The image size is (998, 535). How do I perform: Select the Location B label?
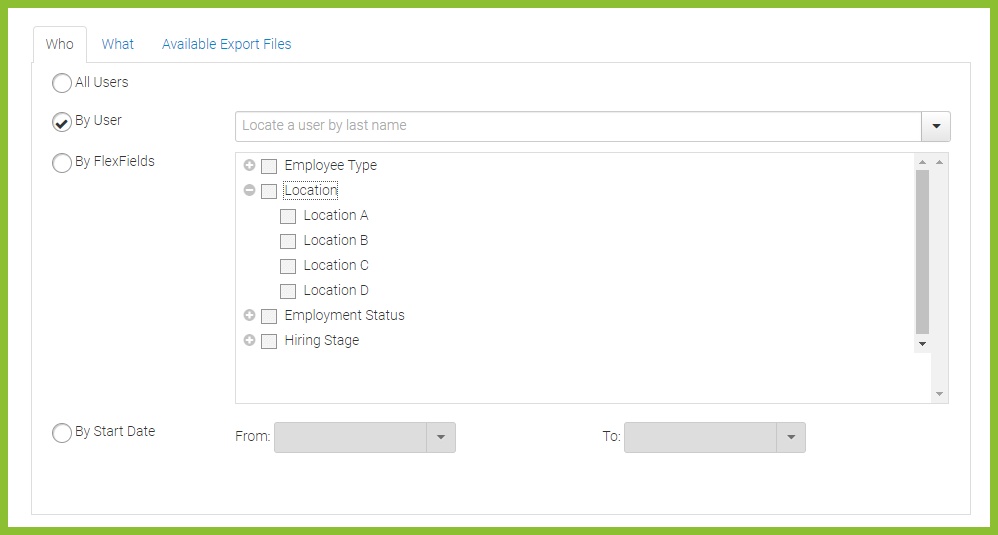click(x=335, y=240)
